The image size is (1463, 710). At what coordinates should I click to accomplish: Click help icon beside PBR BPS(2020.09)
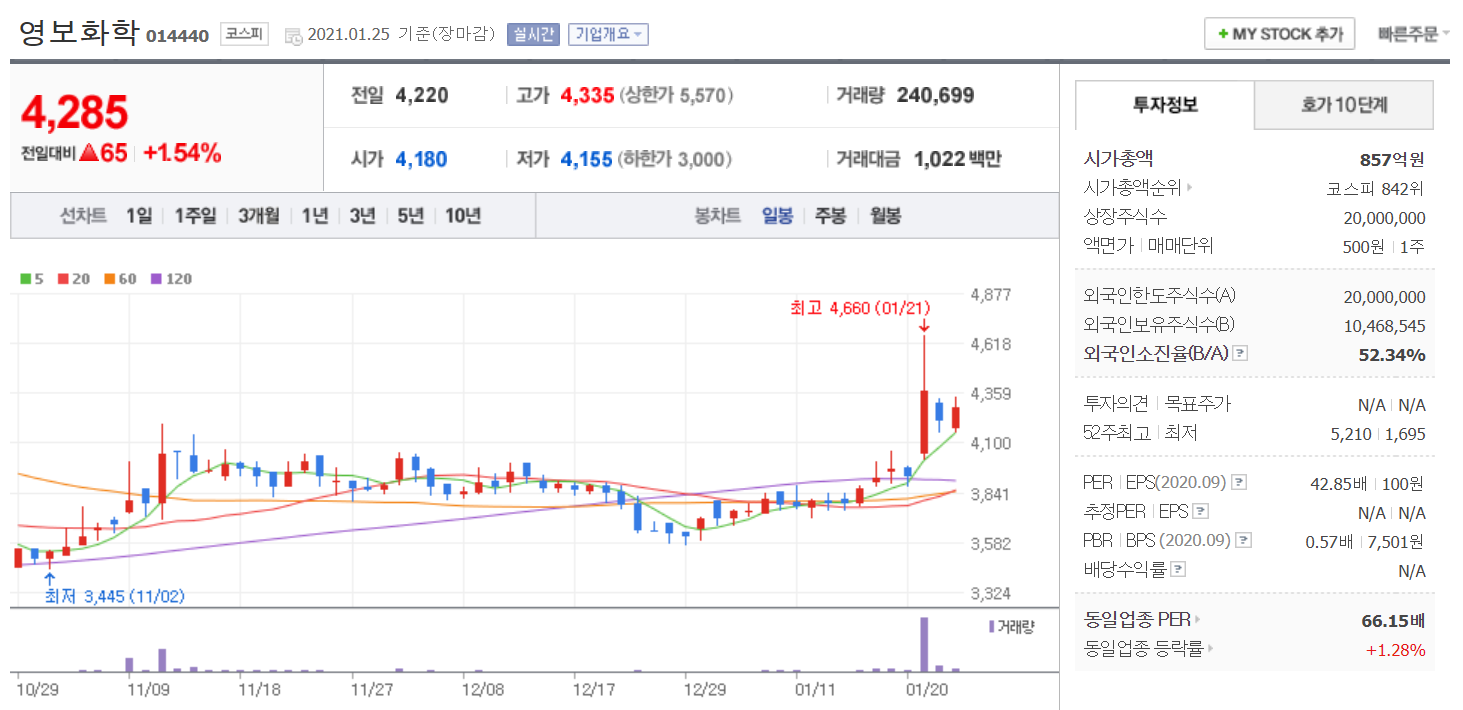tap(1243, 541)
